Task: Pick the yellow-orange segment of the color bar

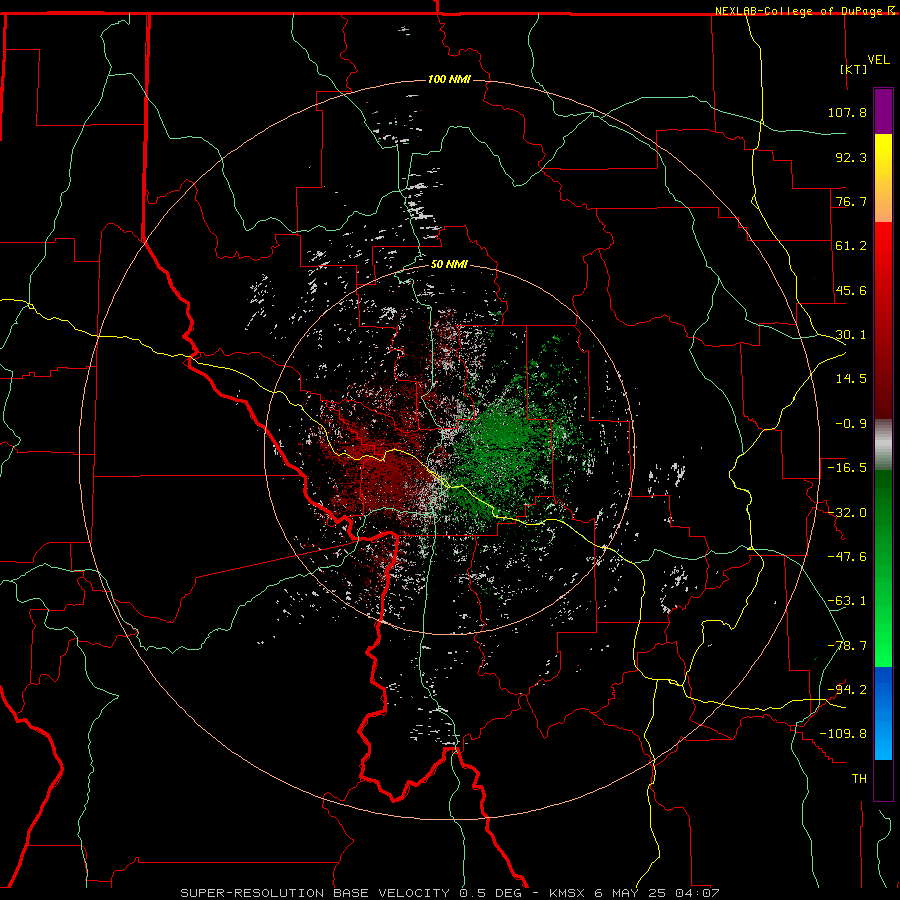Action: [883, 178]
